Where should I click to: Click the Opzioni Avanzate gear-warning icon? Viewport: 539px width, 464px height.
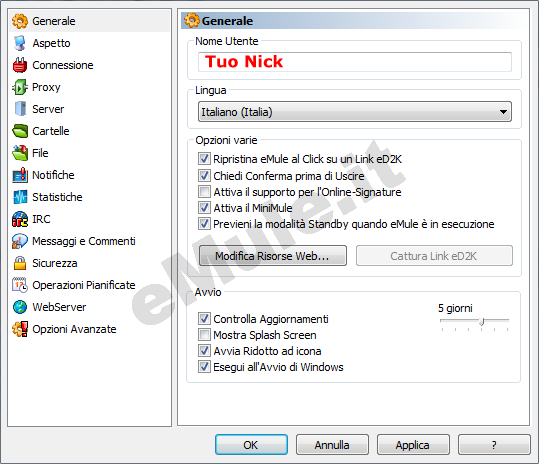(x=20, y=329)
